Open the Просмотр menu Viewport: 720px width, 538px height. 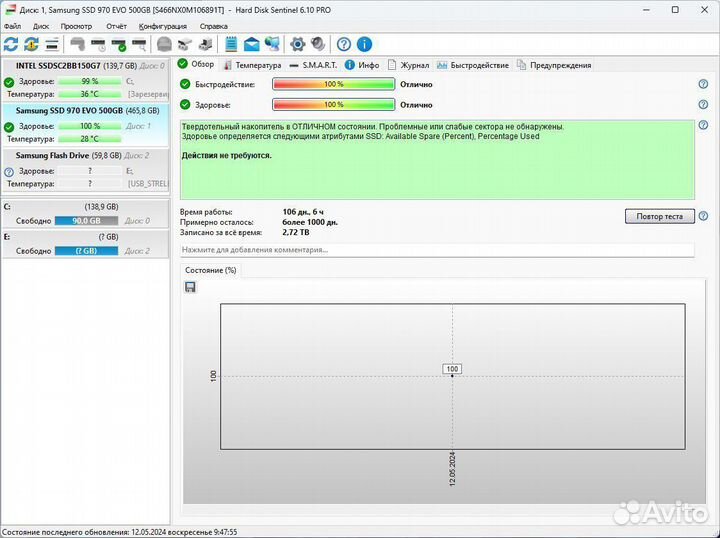pos(76,26)
